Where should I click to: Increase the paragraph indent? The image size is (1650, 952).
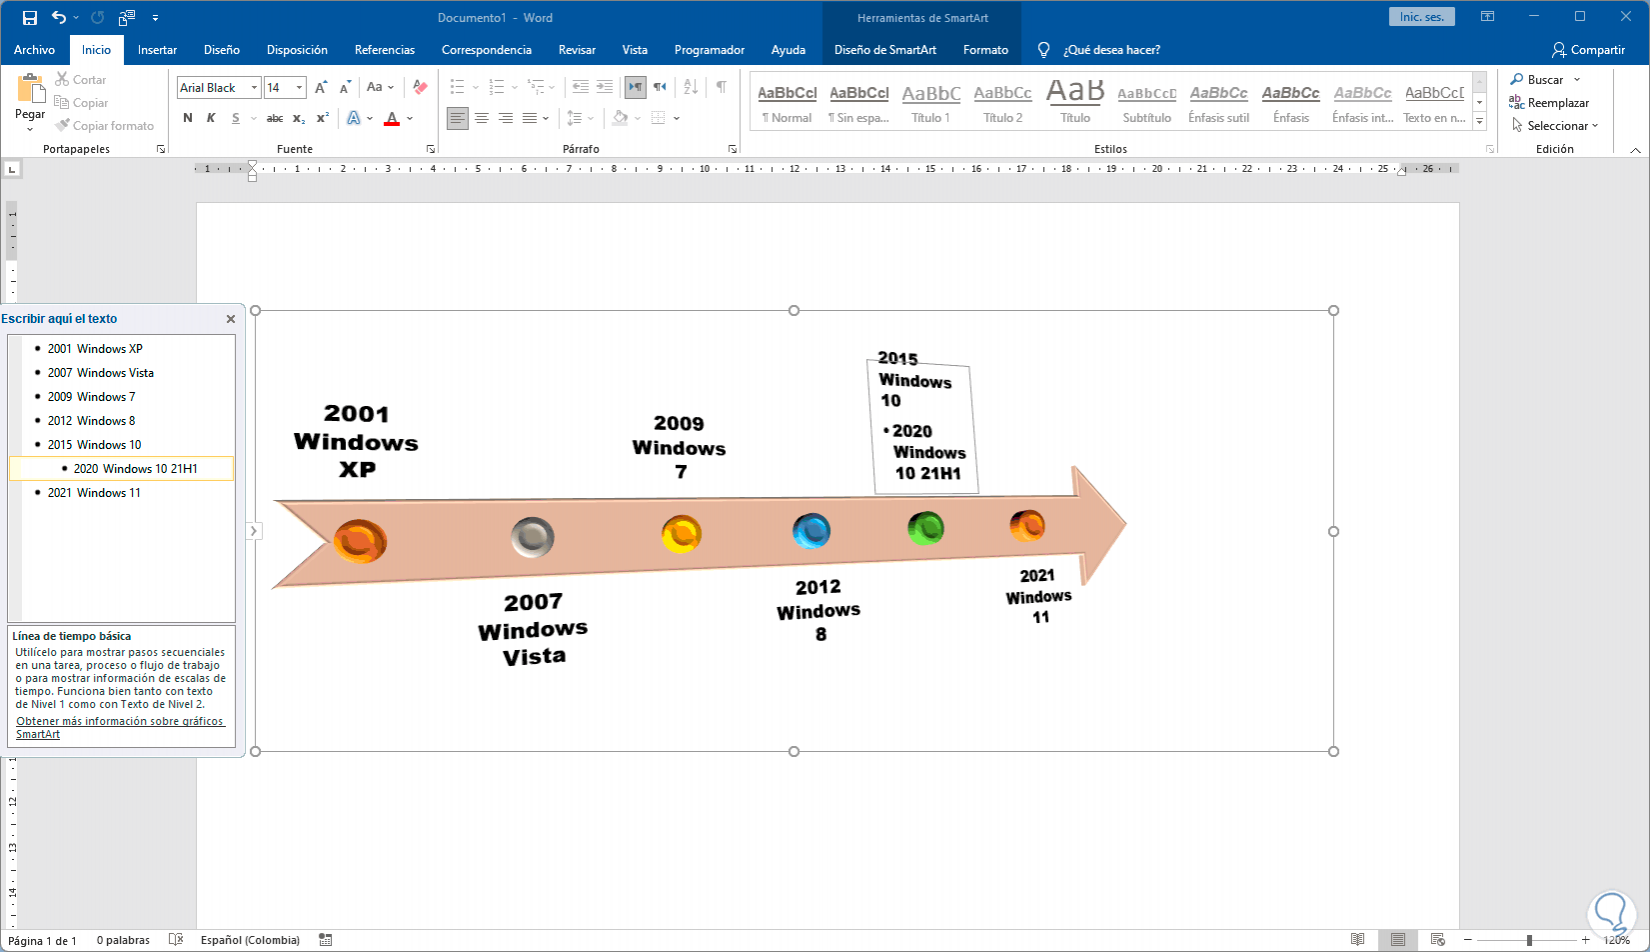605,88
